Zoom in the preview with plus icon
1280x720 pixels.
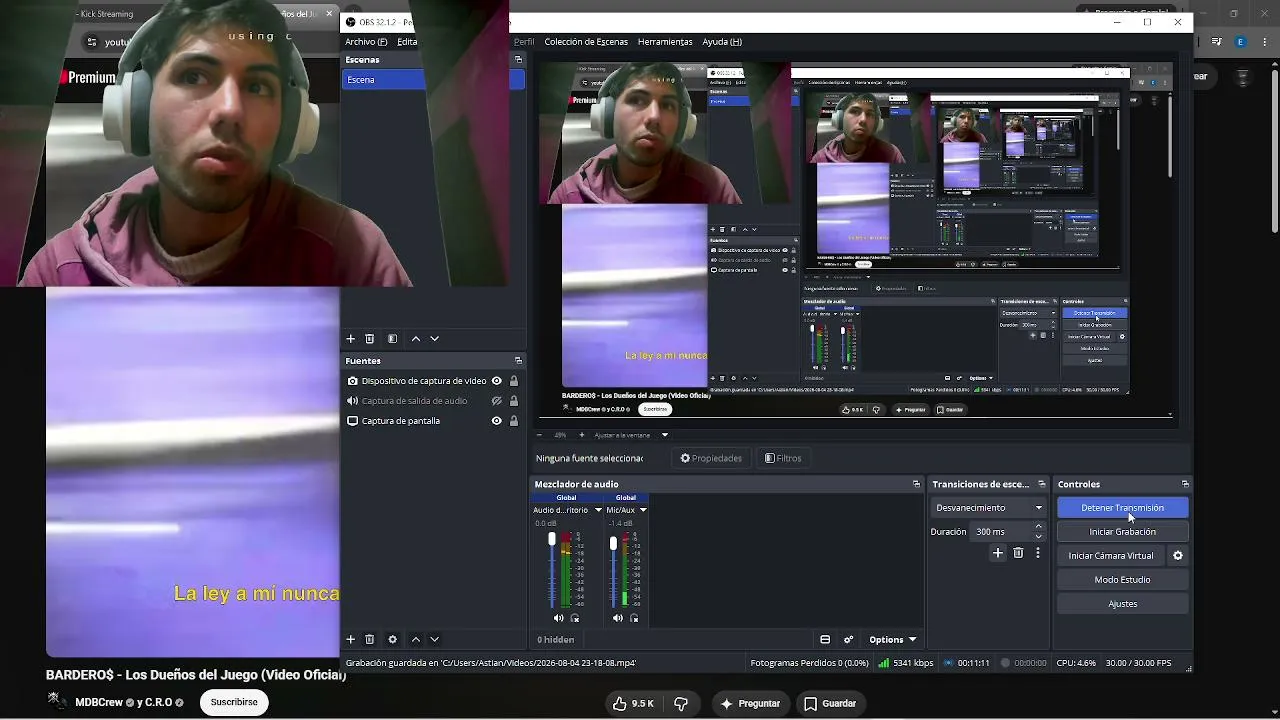point(581,435)
